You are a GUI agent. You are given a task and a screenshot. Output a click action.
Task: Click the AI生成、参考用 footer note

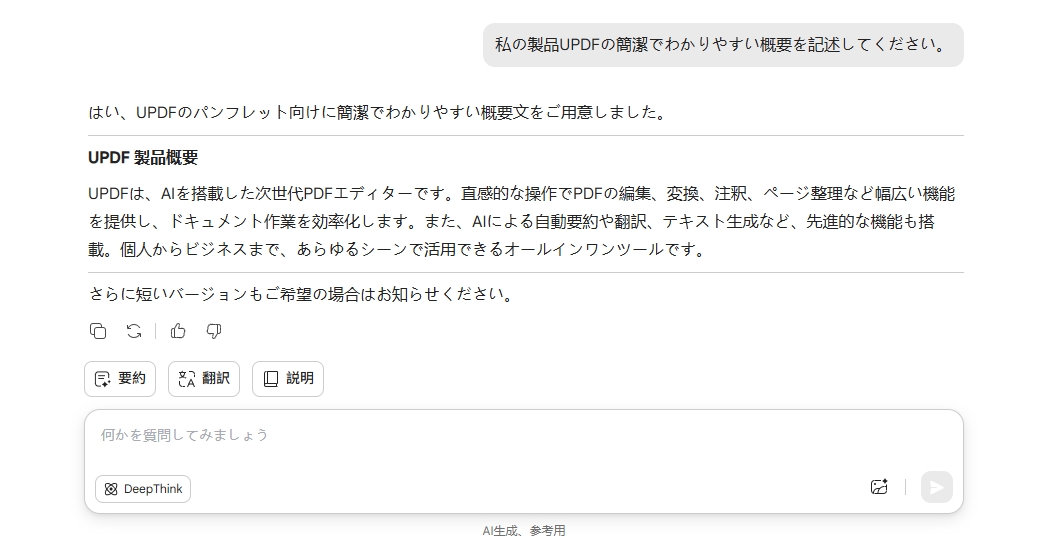pos(524,531)
